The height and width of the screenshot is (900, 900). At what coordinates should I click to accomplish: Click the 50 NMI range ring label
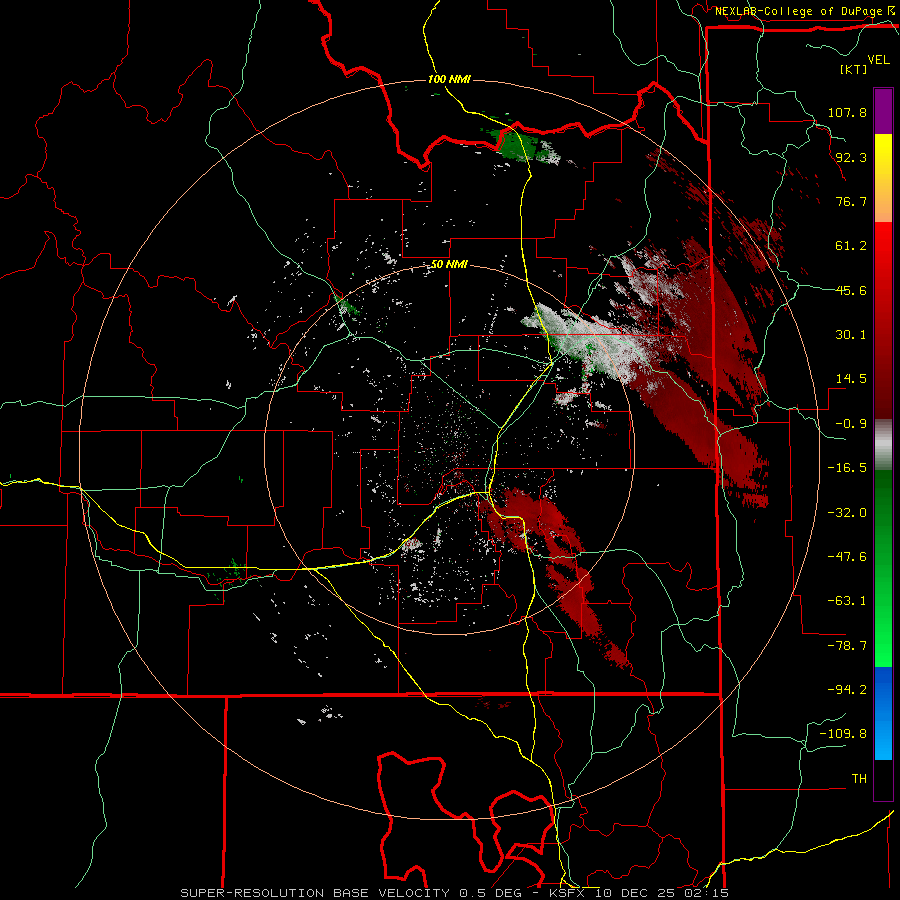[x=449, y=265]
